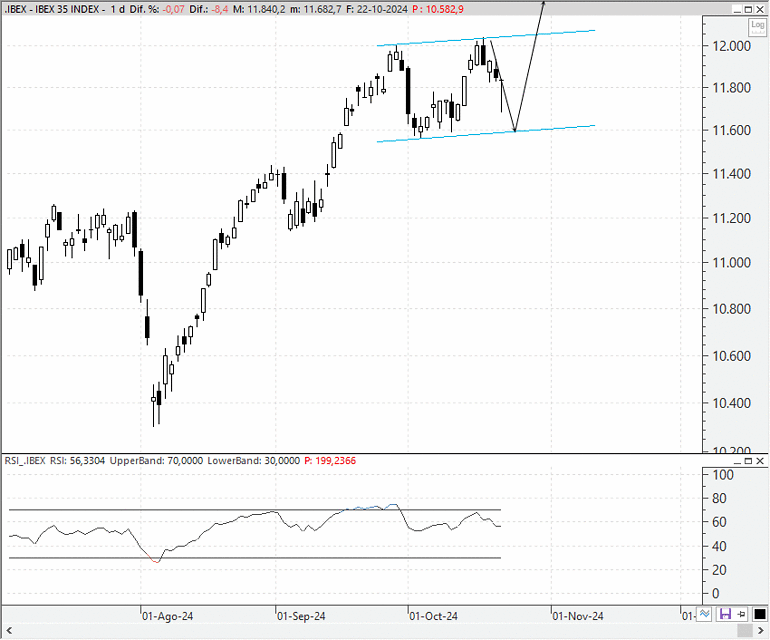Toggle the Log scale button
770x640 pixels.
coord(758,27)
